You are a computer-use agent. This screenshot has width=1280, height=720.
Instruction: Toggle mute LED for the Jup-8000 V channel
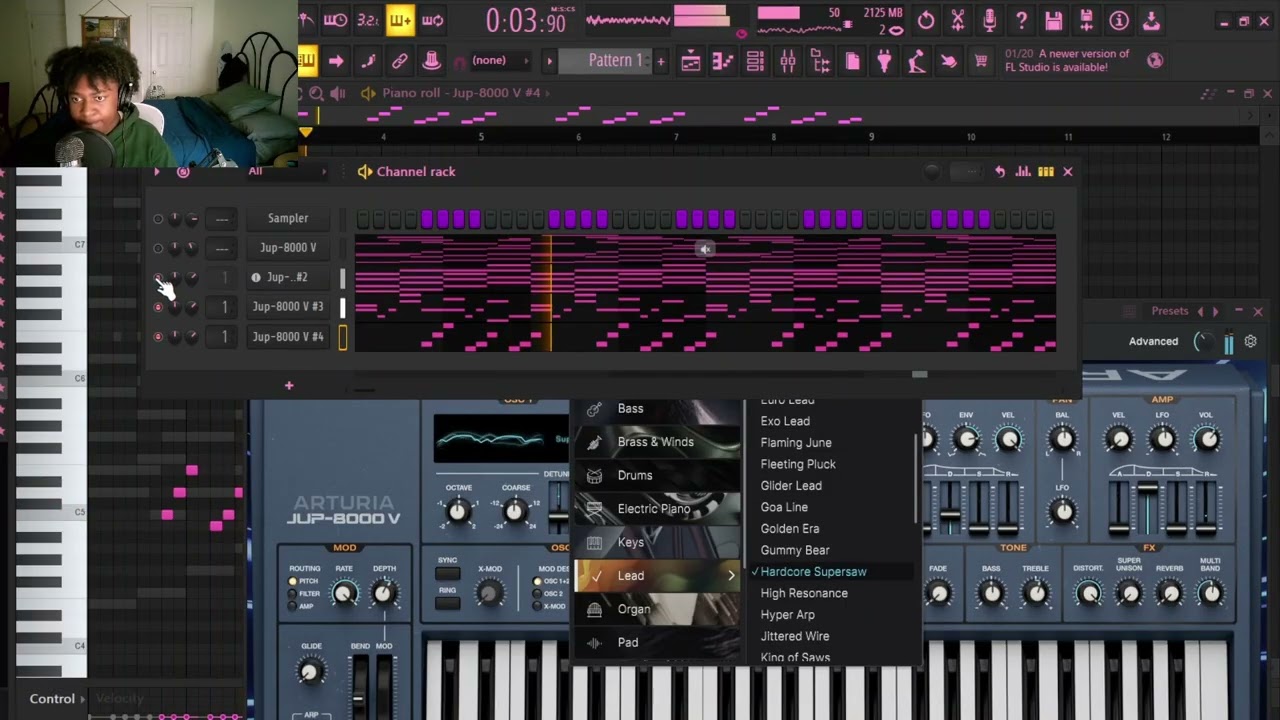coord(158,248)
